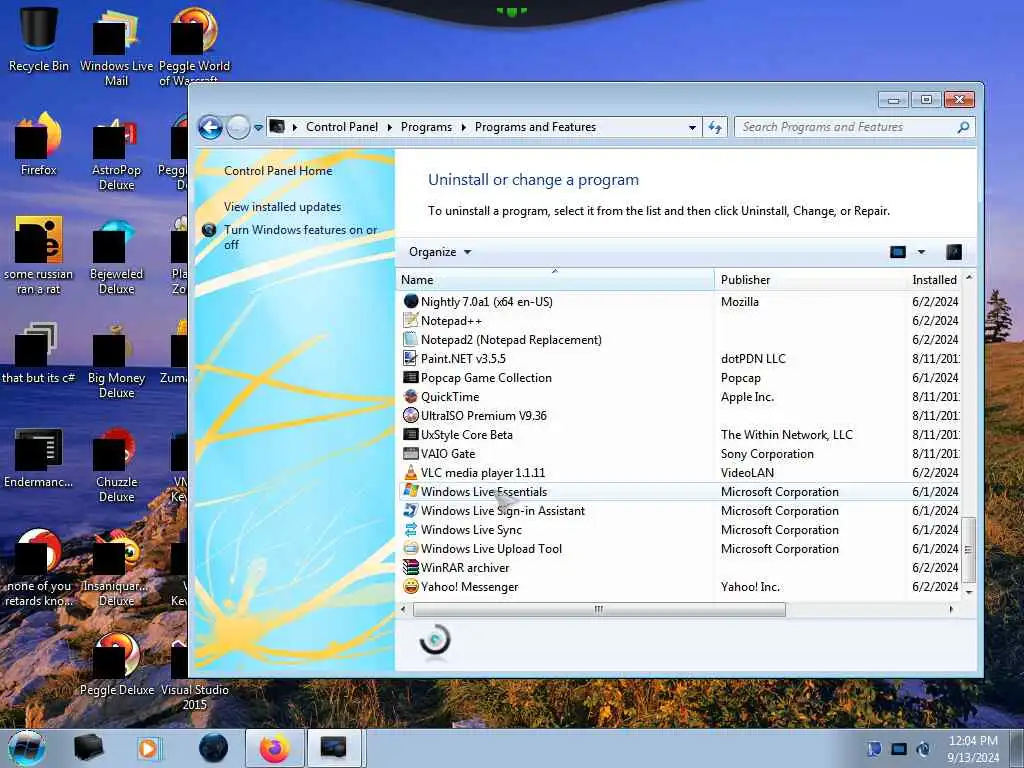Open Nightly browser from taskbar
Viewport: 1024px width, 768px height.
tap(213, 748)
